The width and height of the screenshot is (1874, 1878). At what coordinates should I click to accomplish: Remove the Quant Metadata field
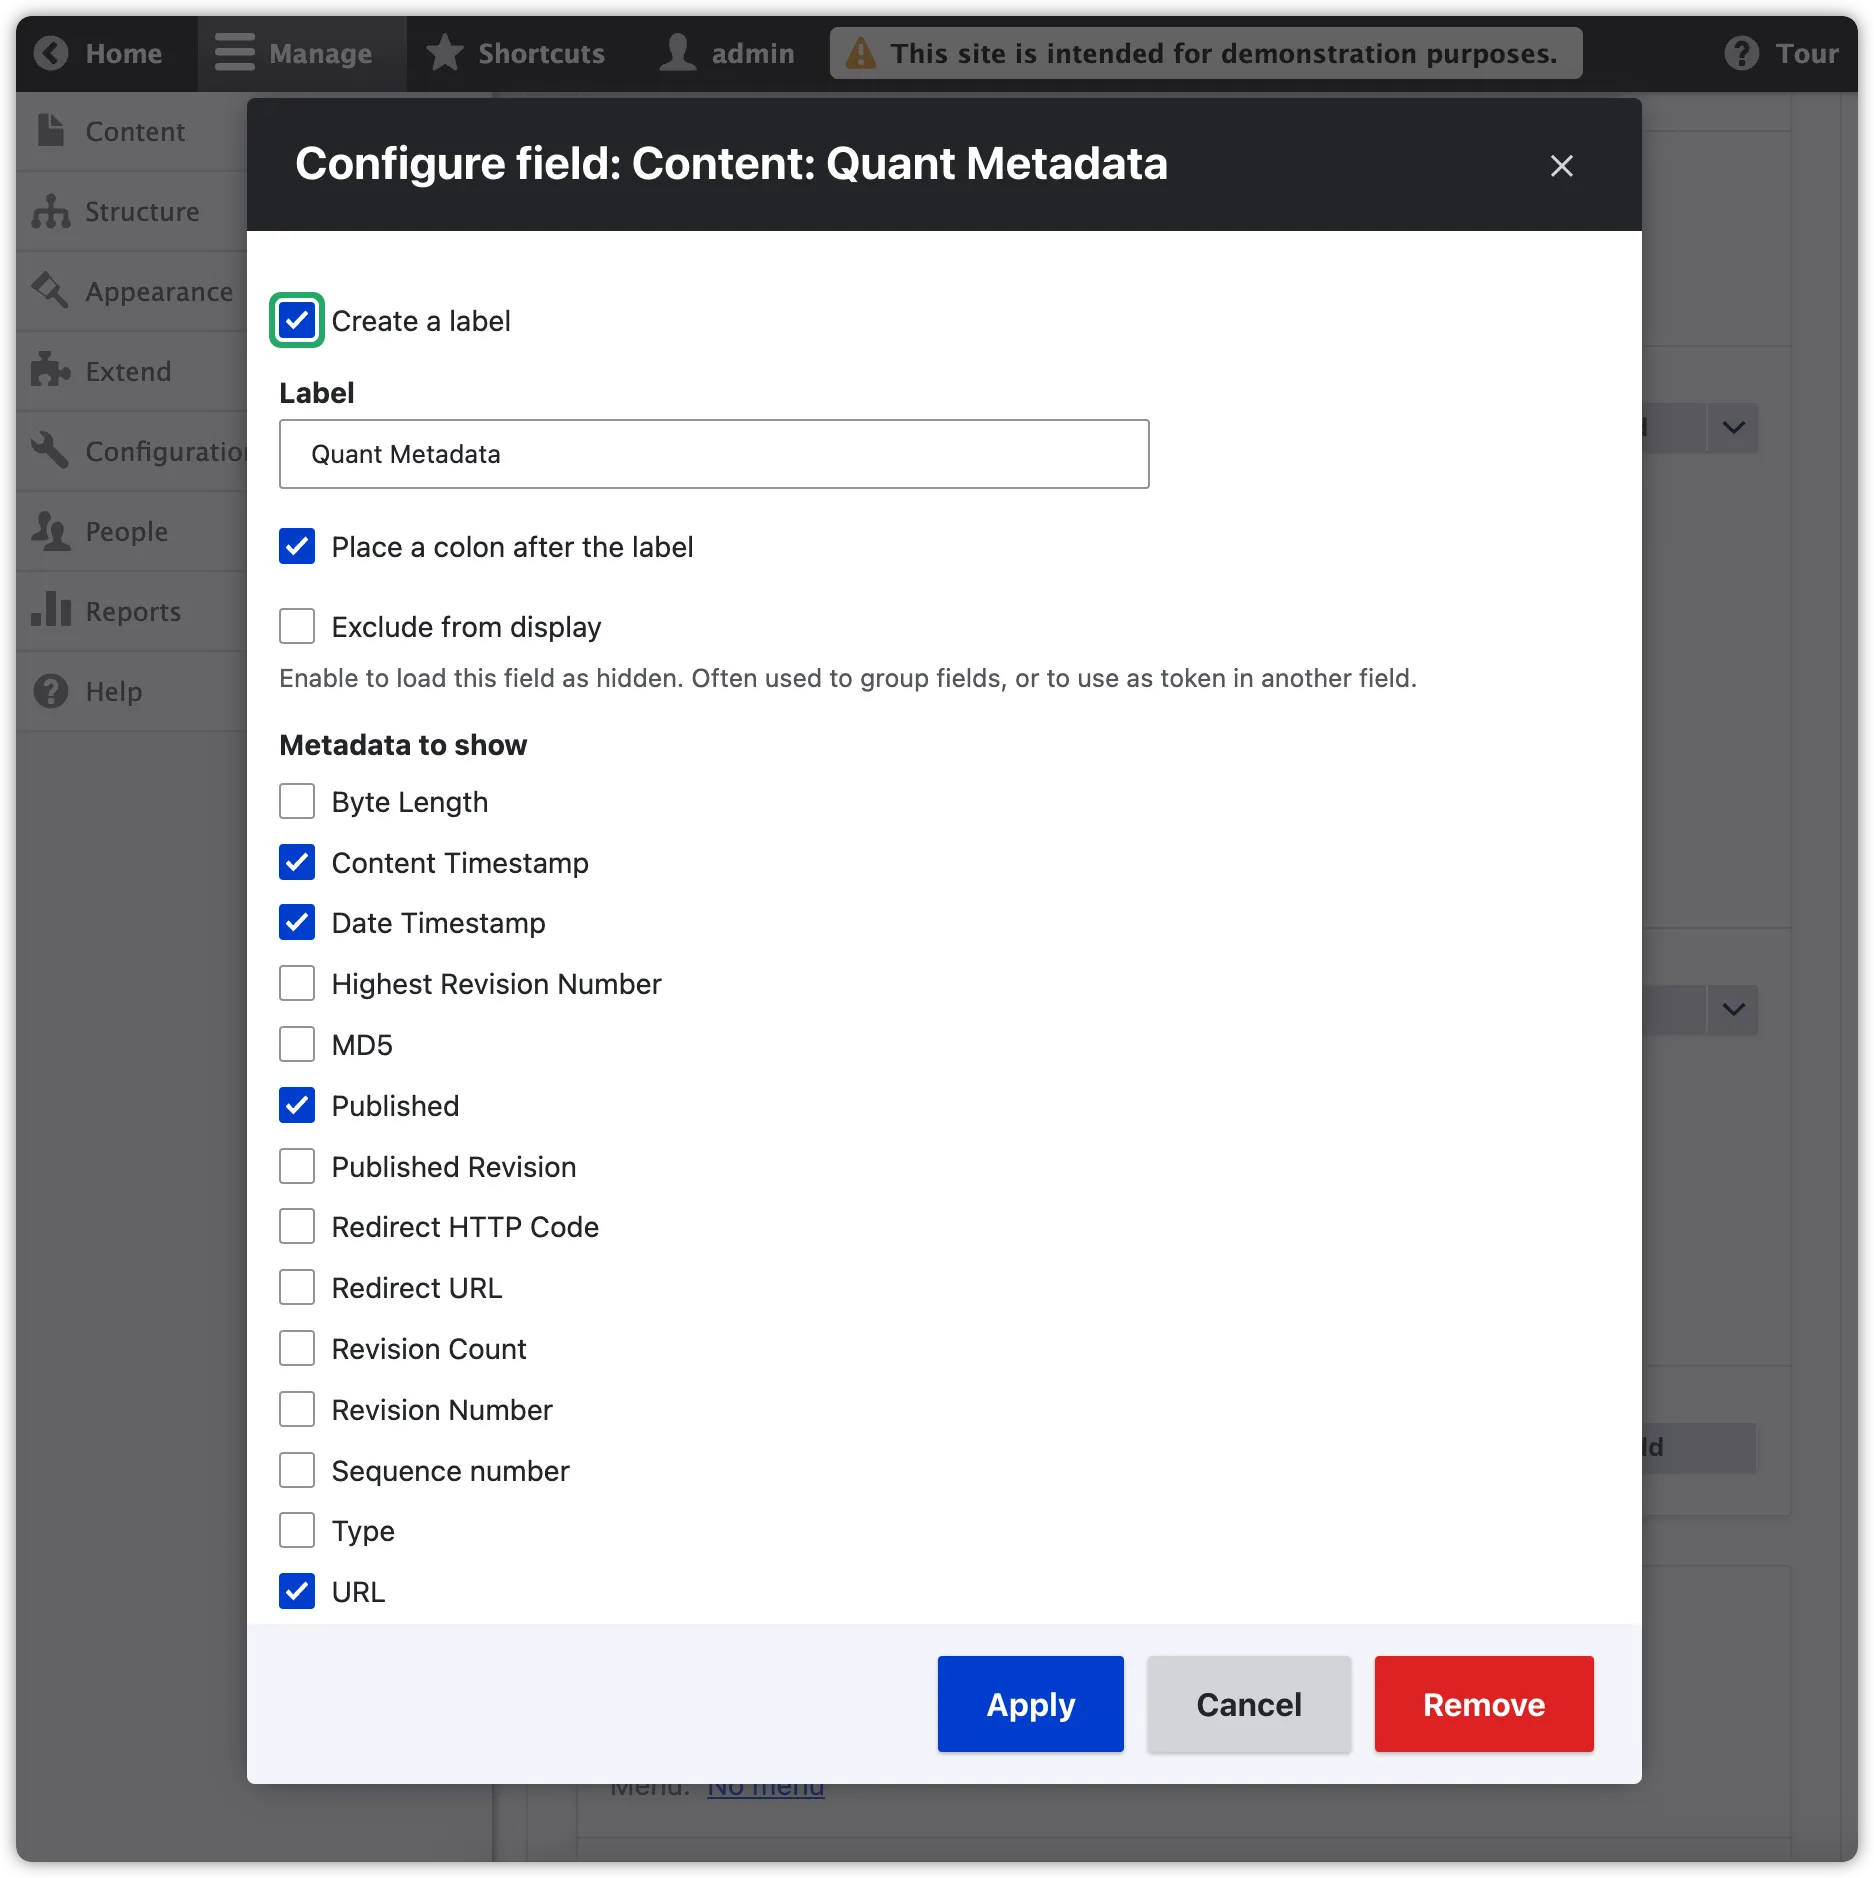[x=1483, y=1704]
